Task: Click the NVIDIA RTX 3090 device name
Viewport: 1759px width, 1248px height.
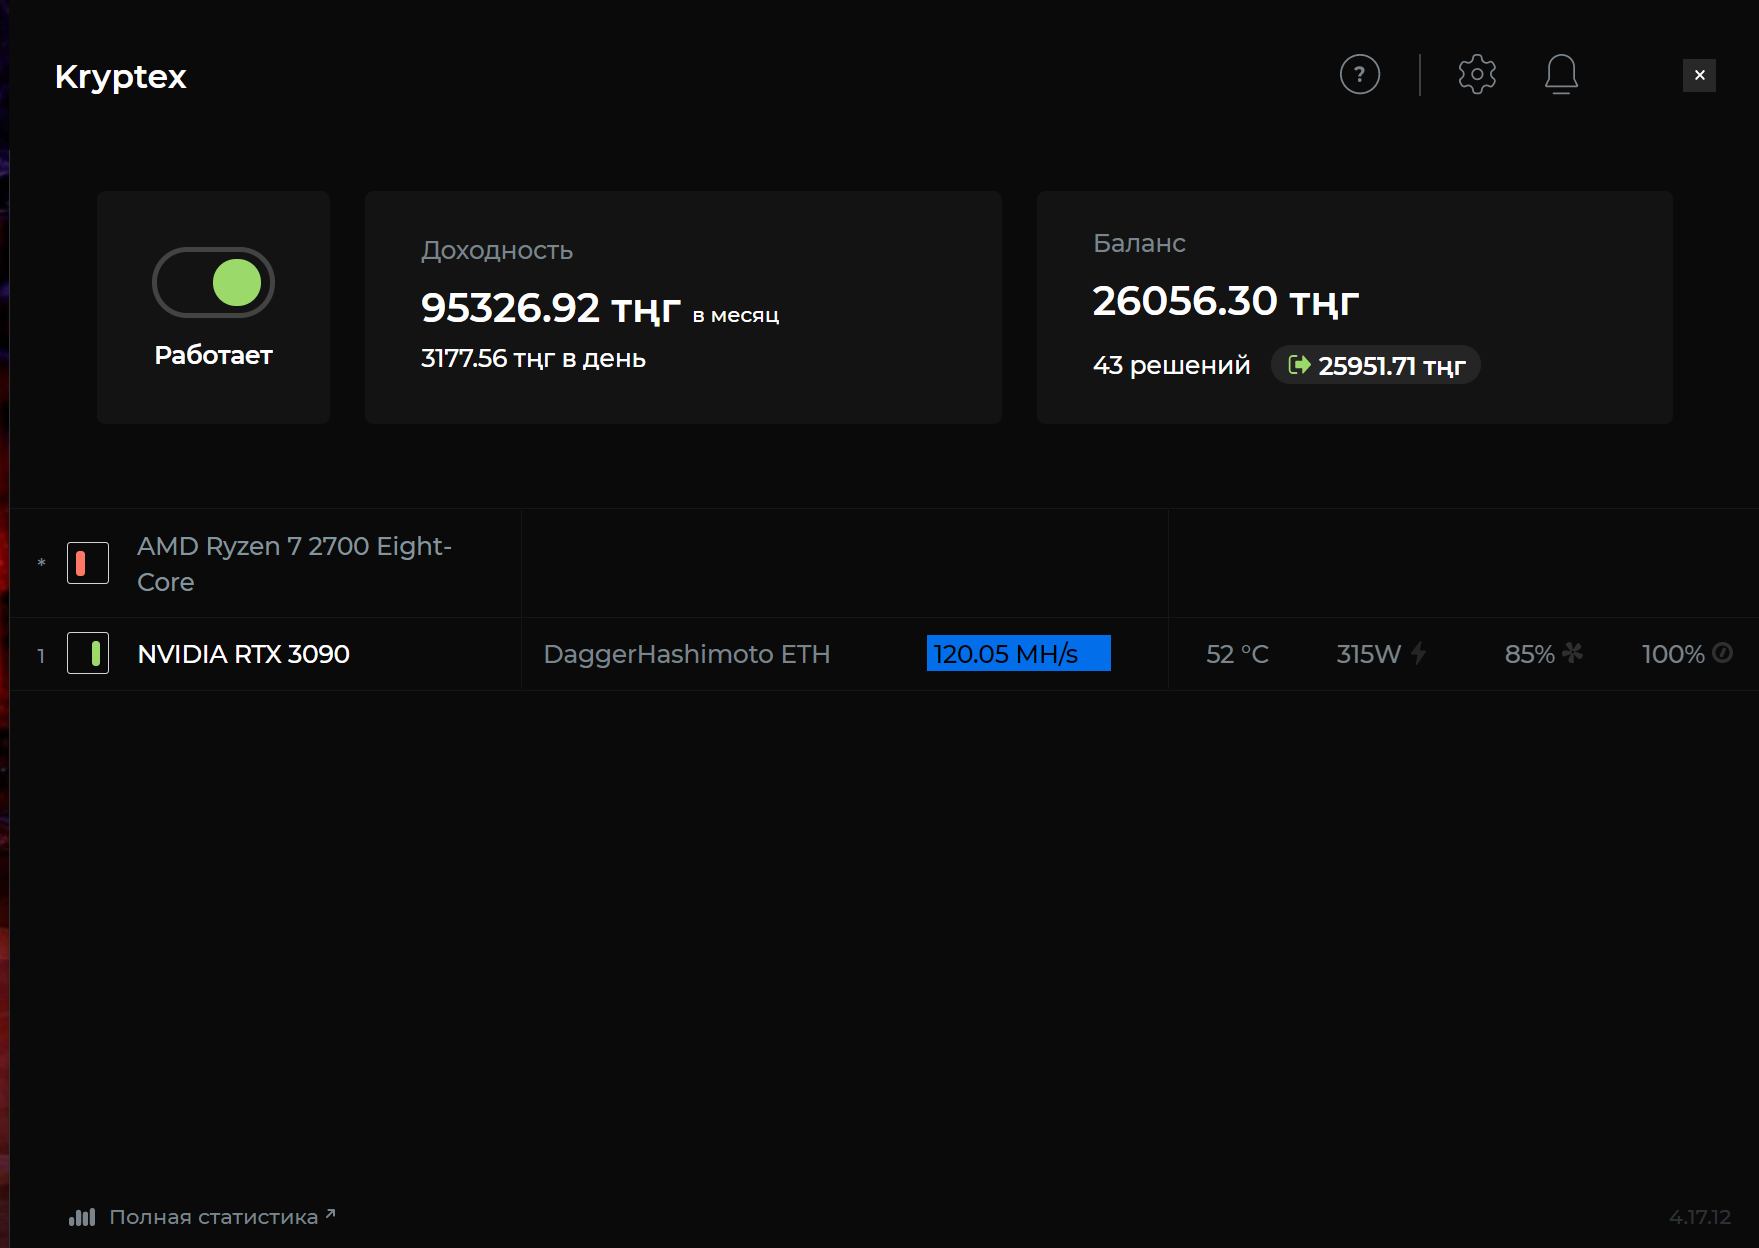Action: pos(244,654)
